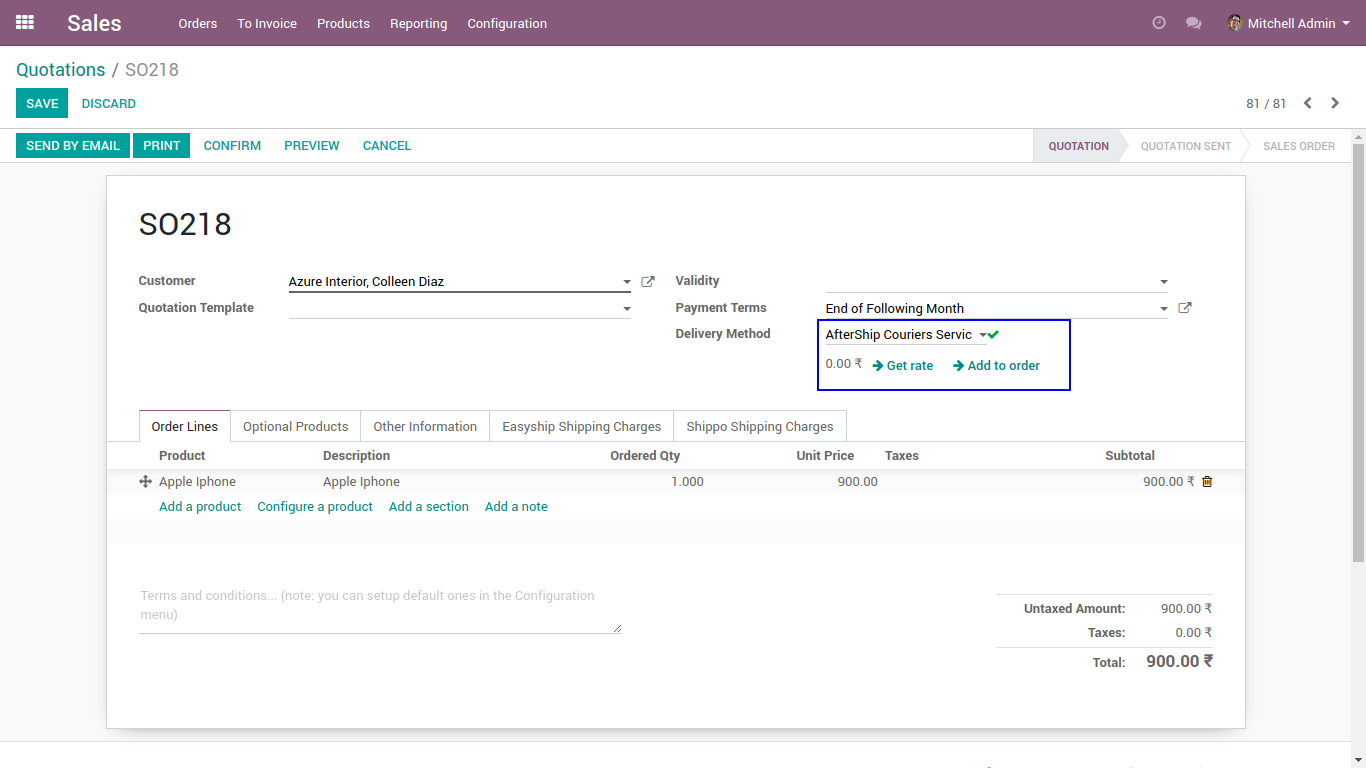Open the activities clock icon
This screenshot has height=768, width=1366.
1159,23
